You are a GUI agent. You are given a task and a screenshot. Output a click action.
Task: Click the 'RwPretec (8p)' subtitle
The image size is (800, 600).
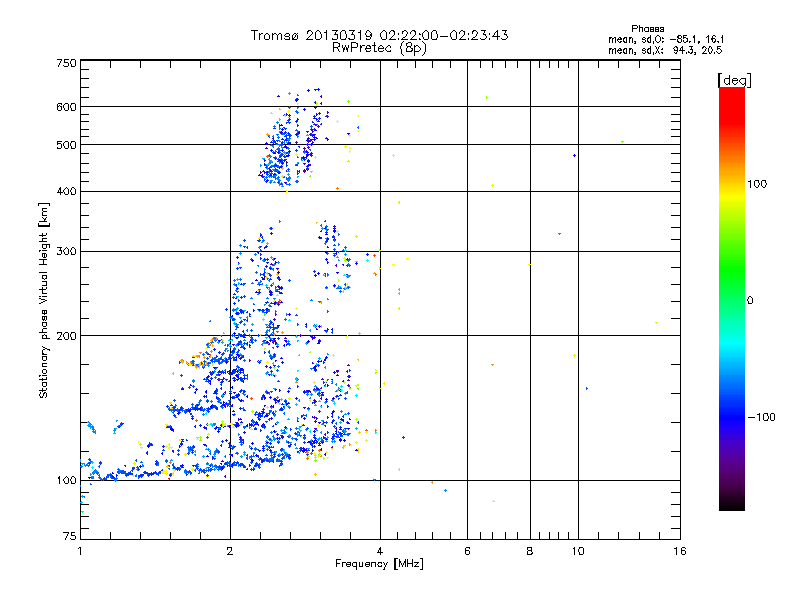pos(379,48)
